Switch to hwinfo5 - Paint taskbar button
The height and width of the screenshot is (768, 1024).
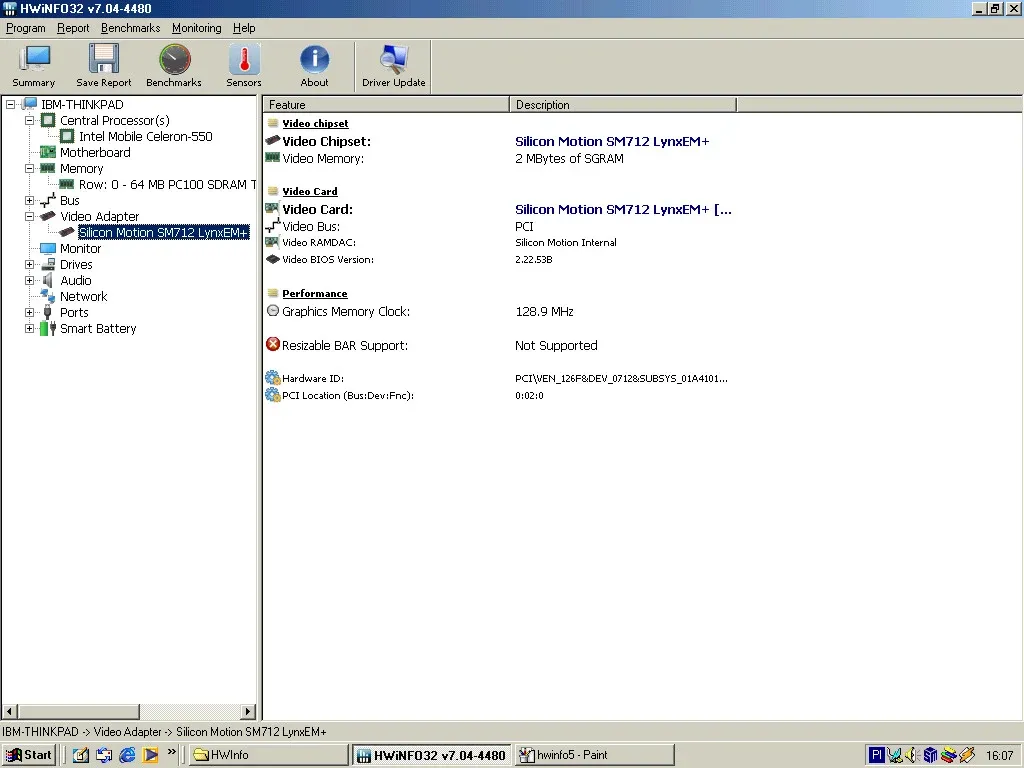(x=595, y=755)
